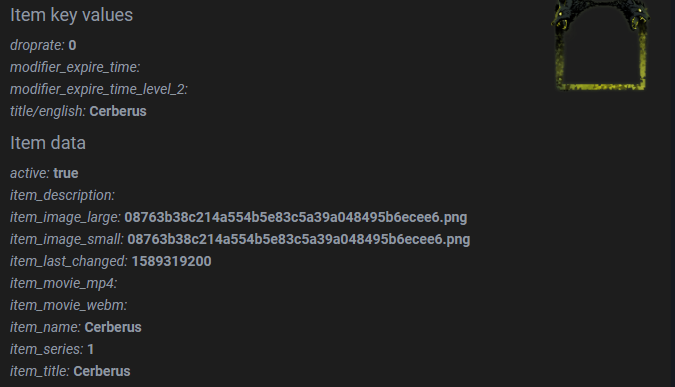Viewport: 675px width, 387px height.
Task: Click the item_last_changed field label
Action: click(69, 261)
